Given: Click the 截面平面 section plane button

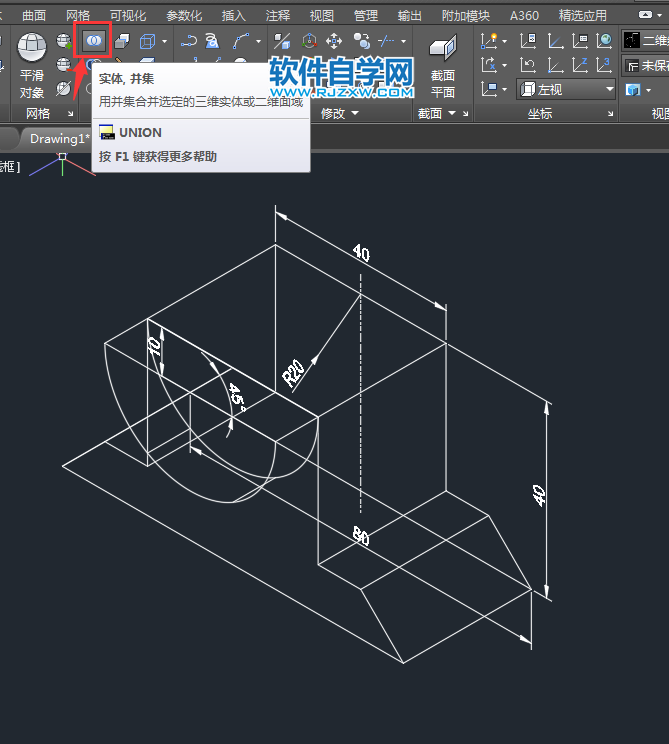Looking at the screenshot, I should pos(443,65).
